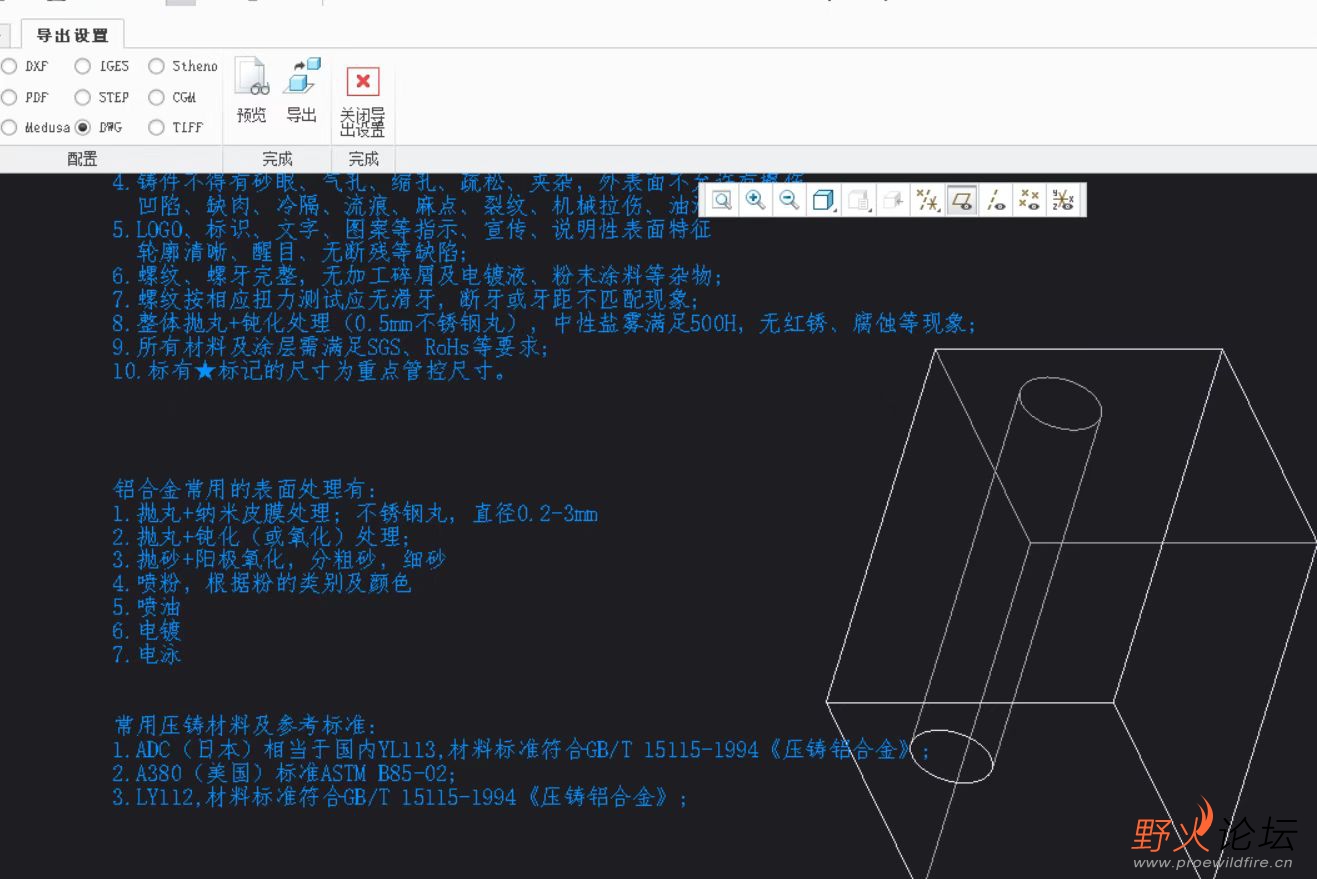1317x879 pixels.
Task: Click the 4.喷粉 list line
Action: pos(262,583)
